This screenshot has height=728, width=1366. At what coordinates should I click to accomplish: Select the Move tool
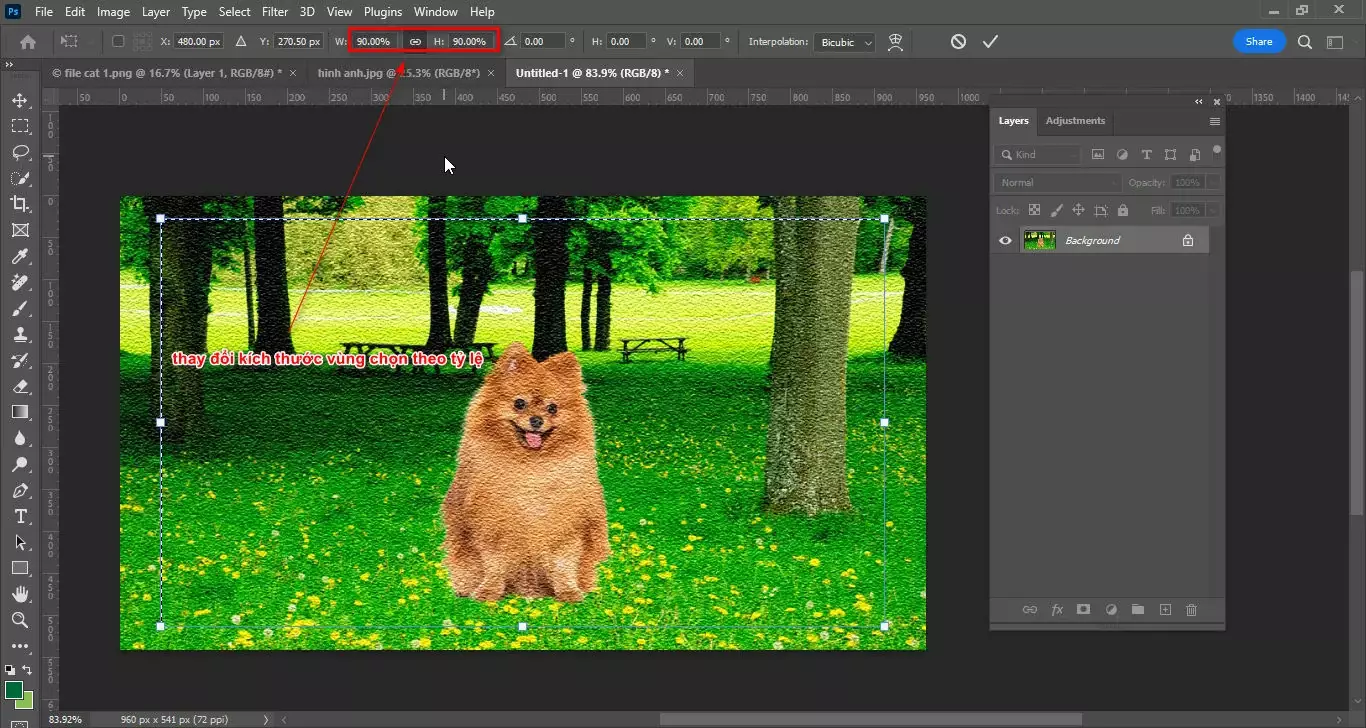pos(20,100)
